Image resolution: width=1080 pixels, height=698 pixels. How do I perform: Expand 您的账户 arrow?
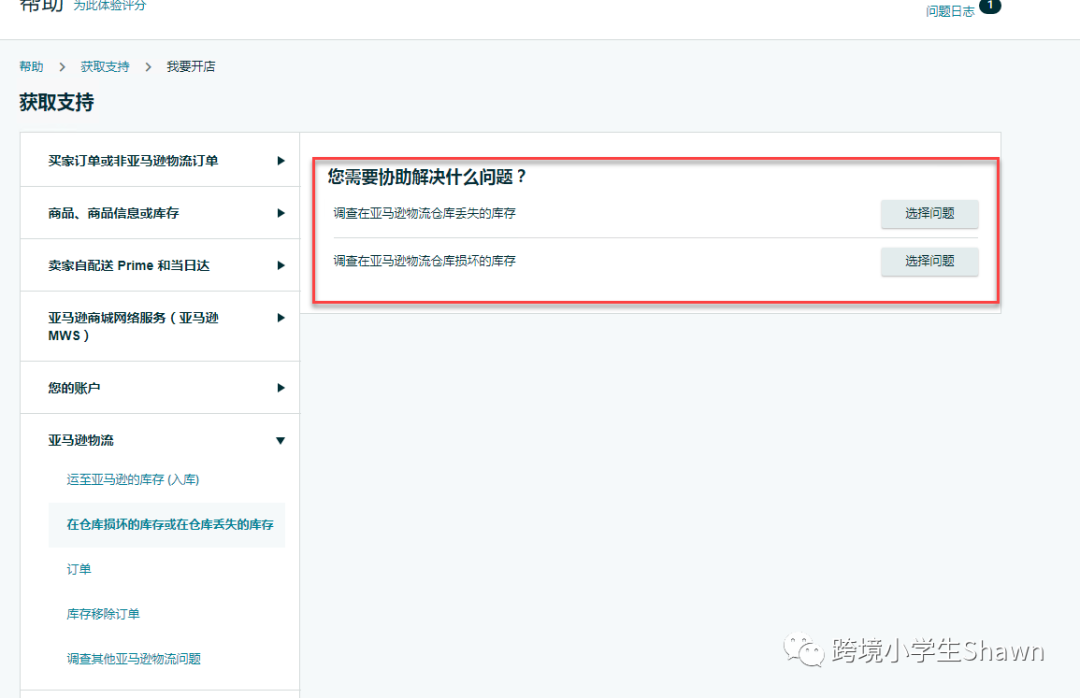[x=280, y=388]
